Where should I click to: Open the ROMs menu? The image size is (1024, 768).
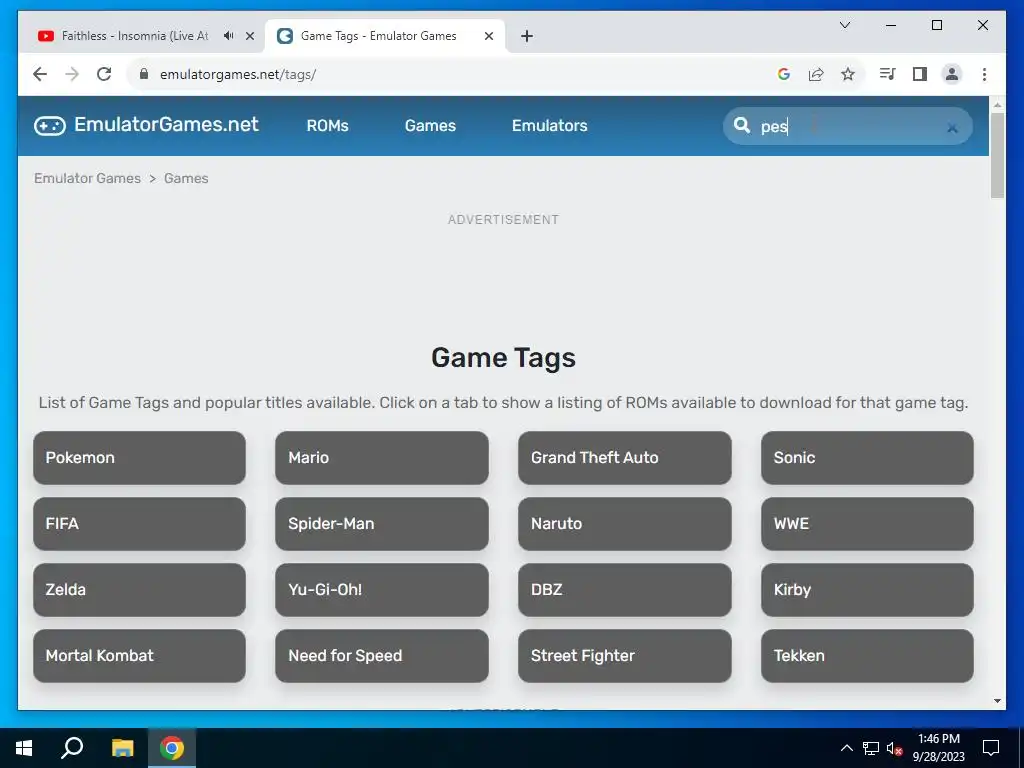[327, 125]
